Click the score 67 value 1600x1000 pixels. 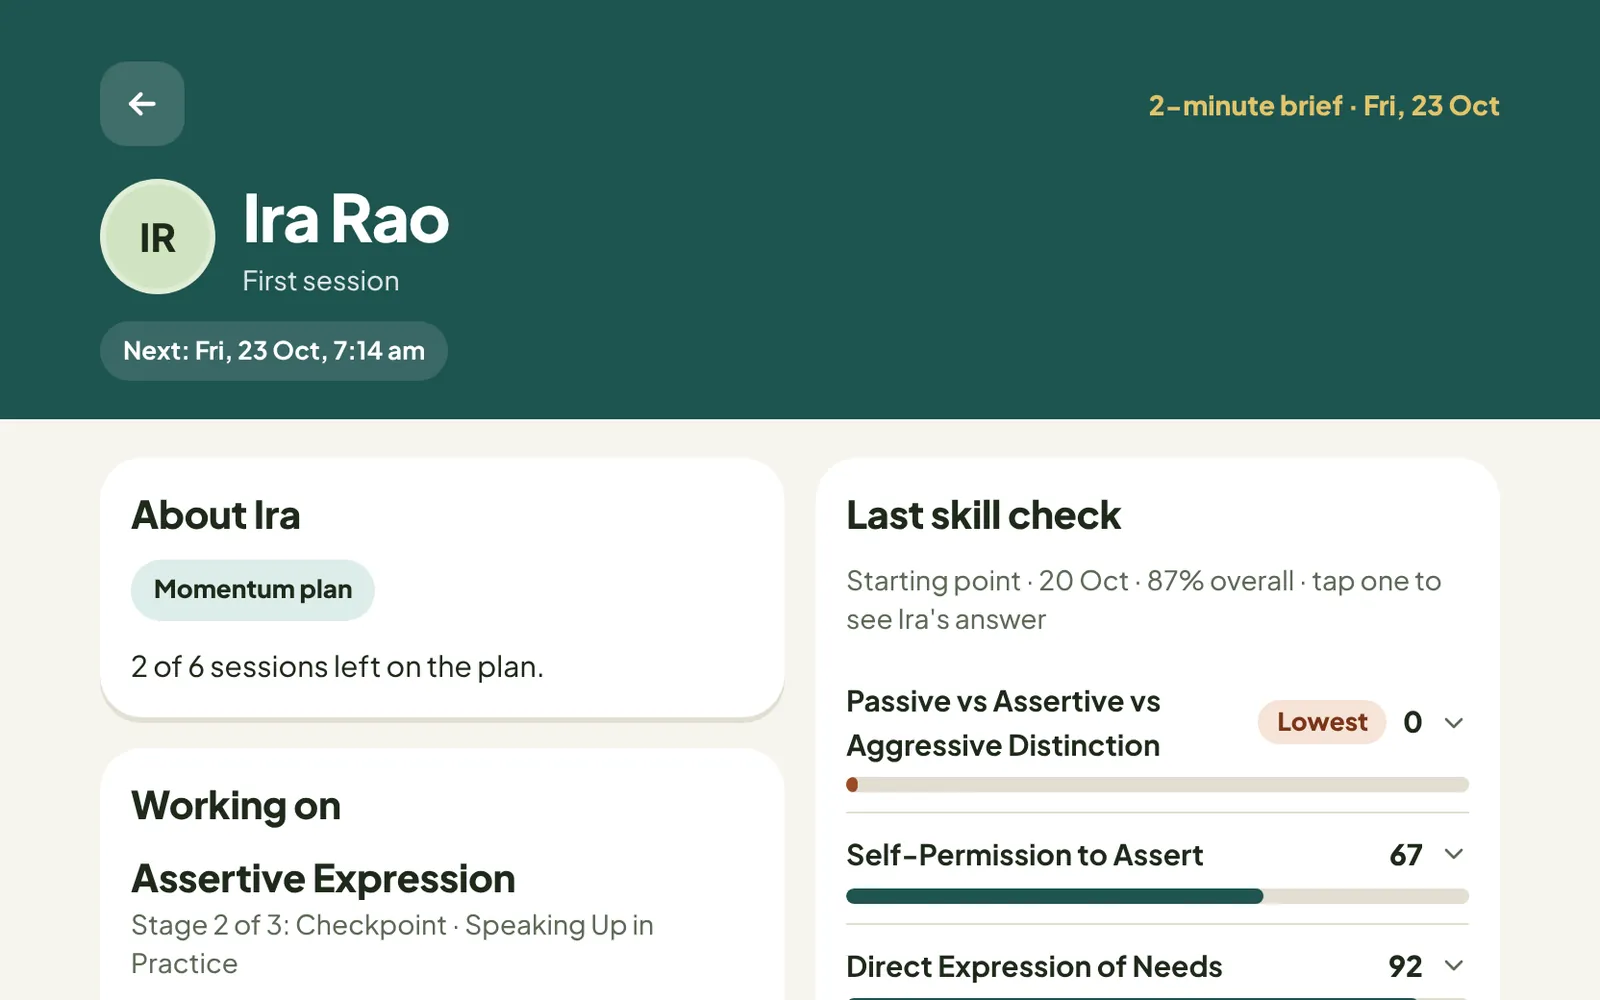coord(1406,855)
